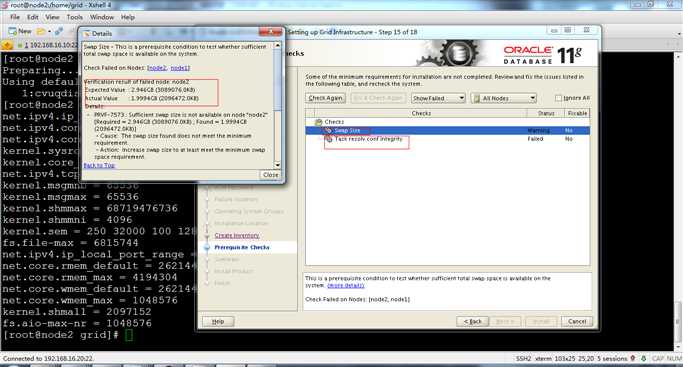Click the Back to Top link
Image resolution: width=683 pixels, height=367 pixels.
pyautogui.click(x=99, y=165)
